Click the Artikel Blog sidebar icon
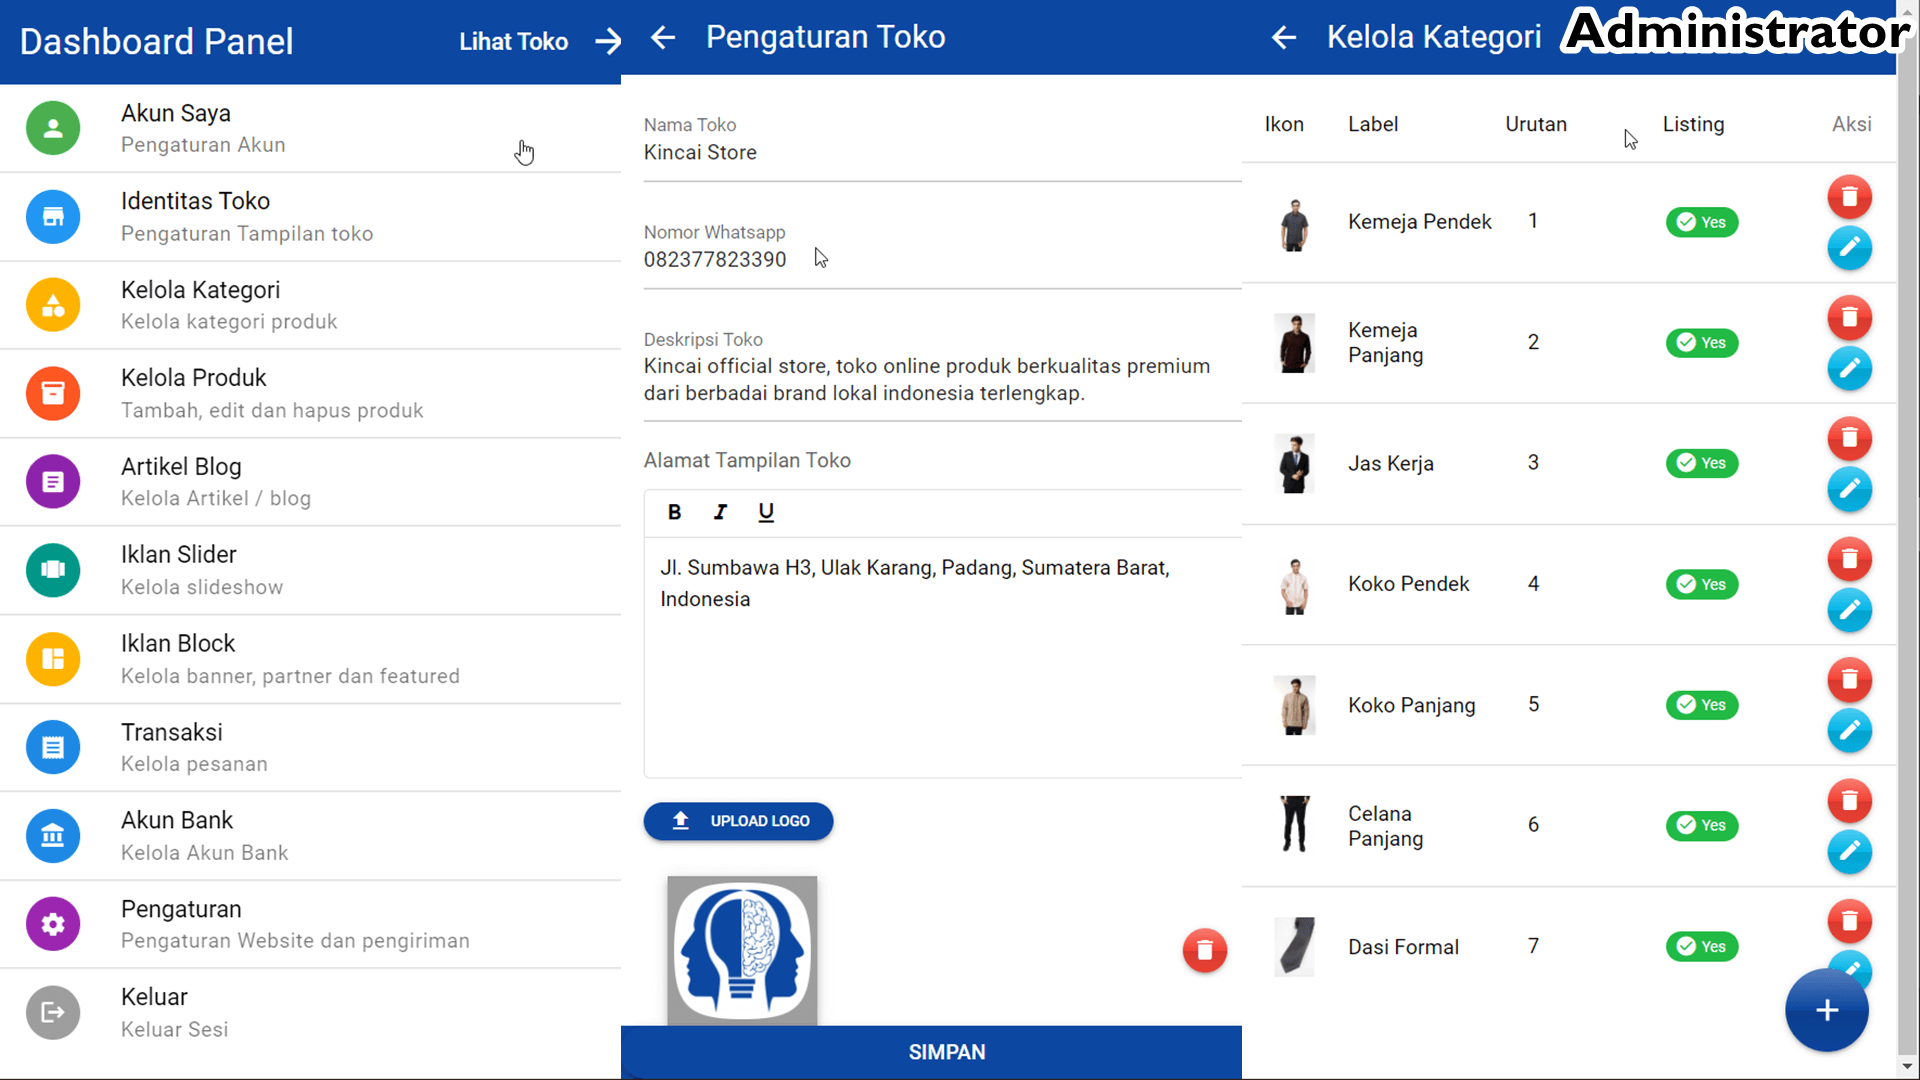The height and width of the screenshot is (1080, 1920). (x=52, y=481)
